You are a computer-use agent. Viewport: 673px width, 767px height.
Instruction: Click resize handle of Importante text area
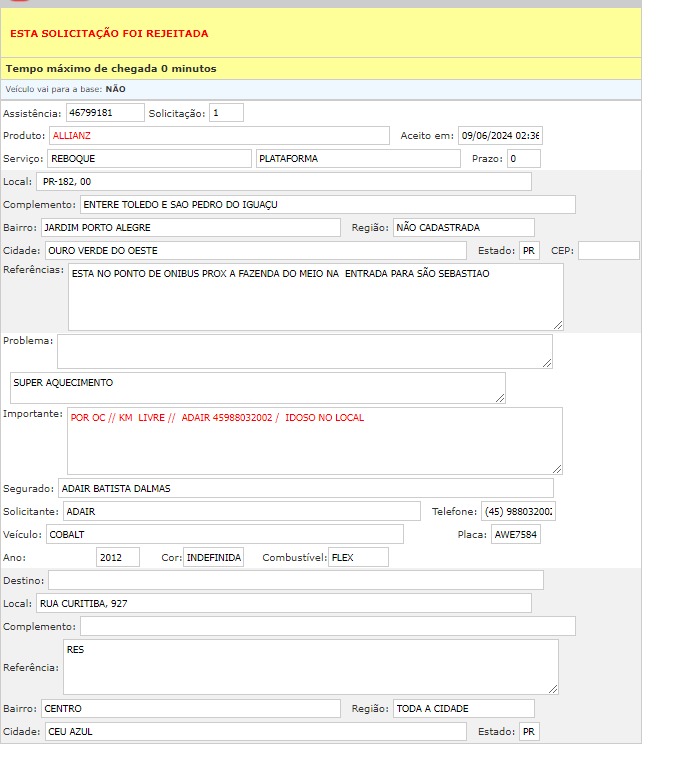click(x=556, y=468)
